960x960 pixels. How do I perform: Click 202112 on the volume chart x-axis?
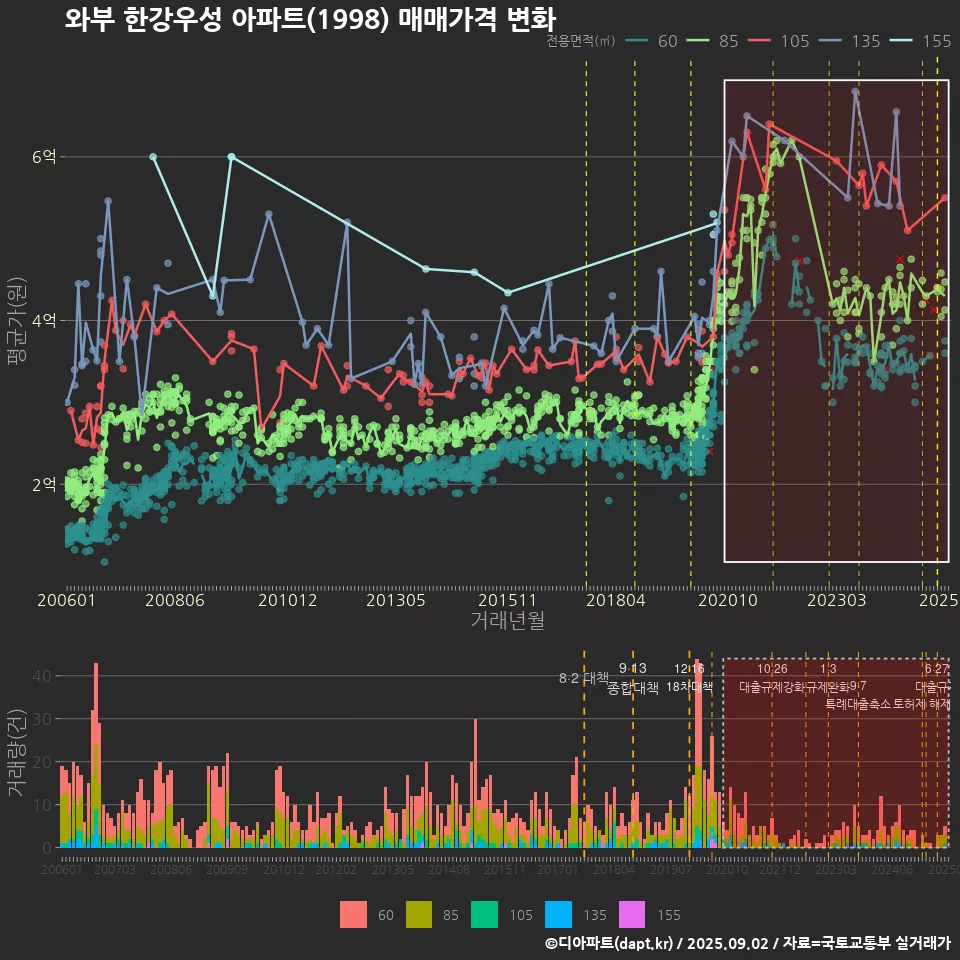click(x=779, y=869)
